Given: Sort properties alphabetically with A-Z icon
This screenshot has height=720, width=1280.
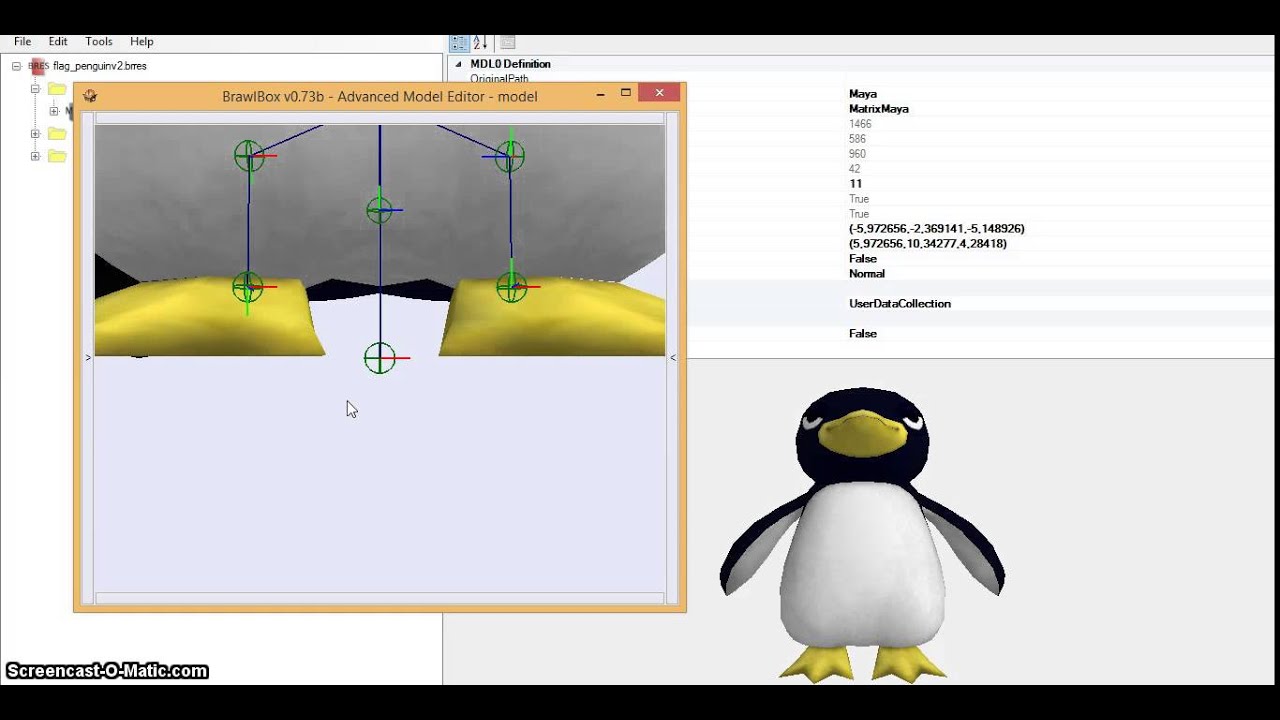Looking at the screenshot, I should (480, 43).
